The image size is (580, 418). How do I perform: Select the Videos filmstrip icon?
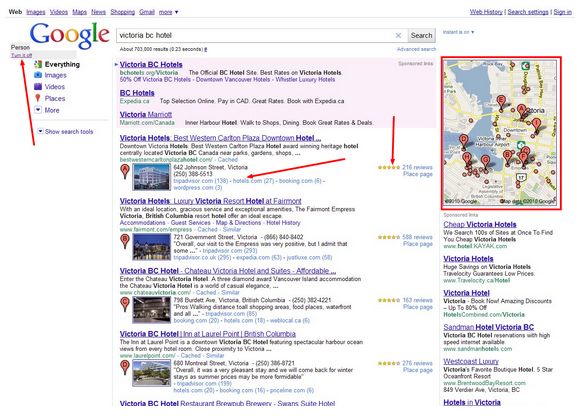click(38, 87)
